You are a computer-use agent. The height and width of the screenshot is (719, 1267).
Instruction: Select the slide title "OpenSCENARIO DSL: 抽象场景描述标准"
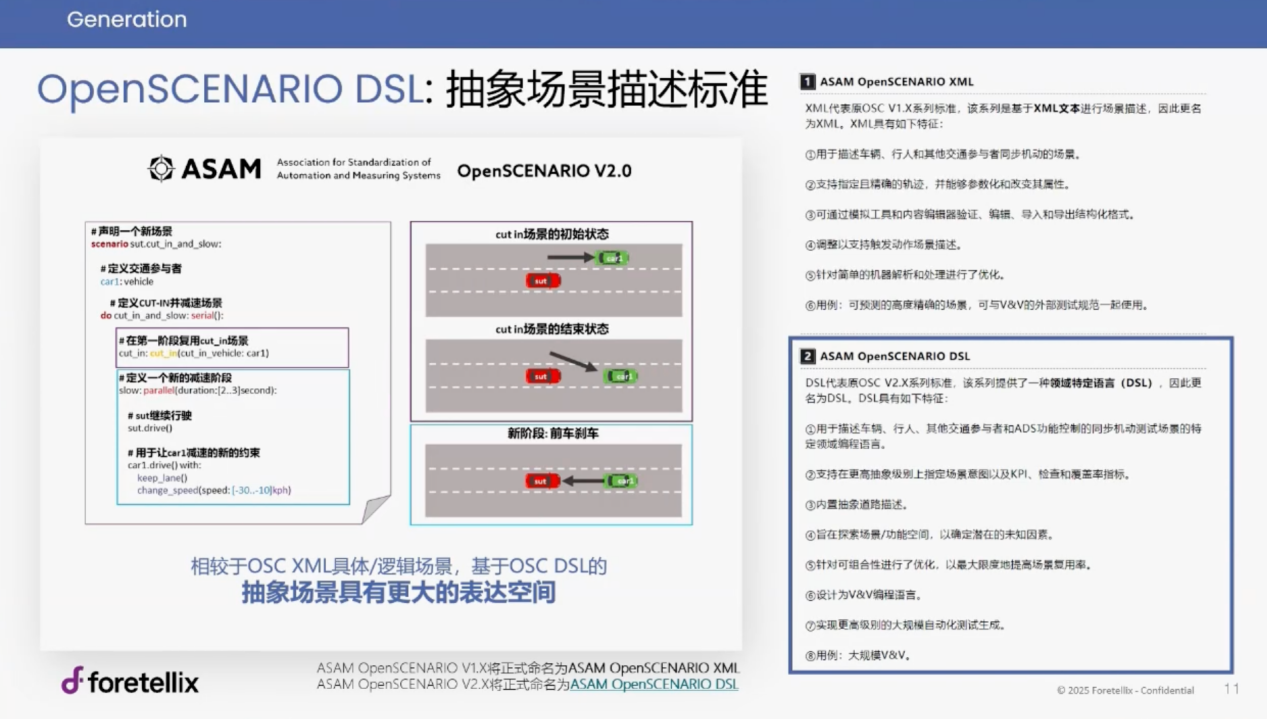[402, 90]
